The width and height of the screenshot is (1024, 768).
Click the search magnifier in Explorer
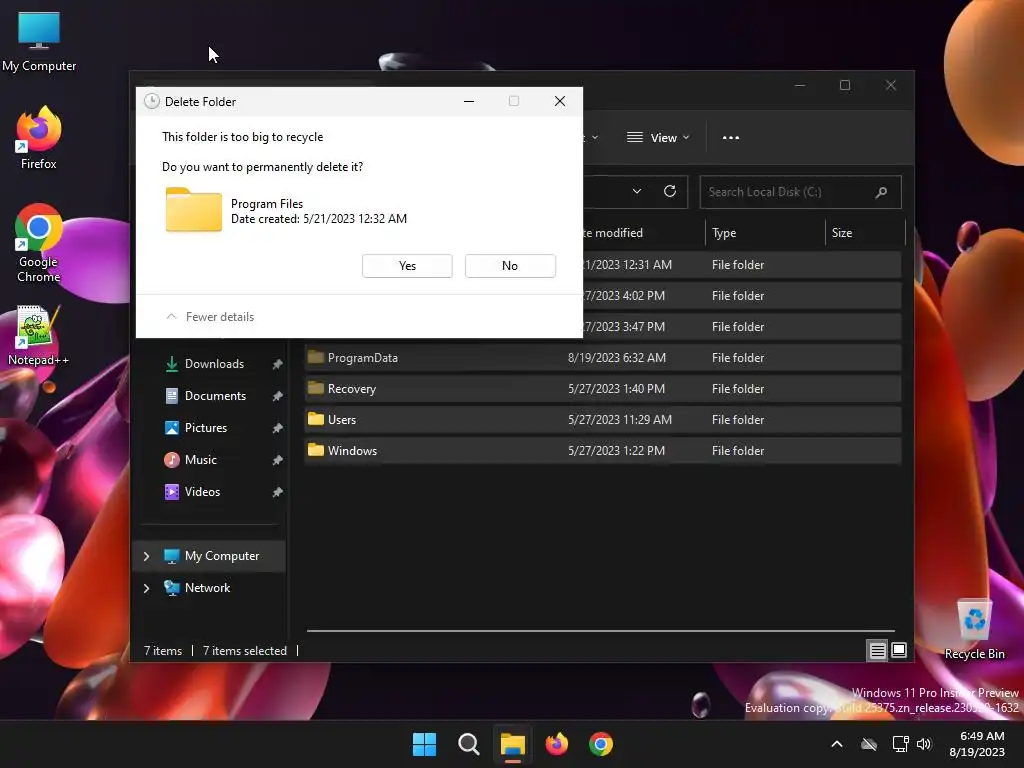(x=881, y=192)
